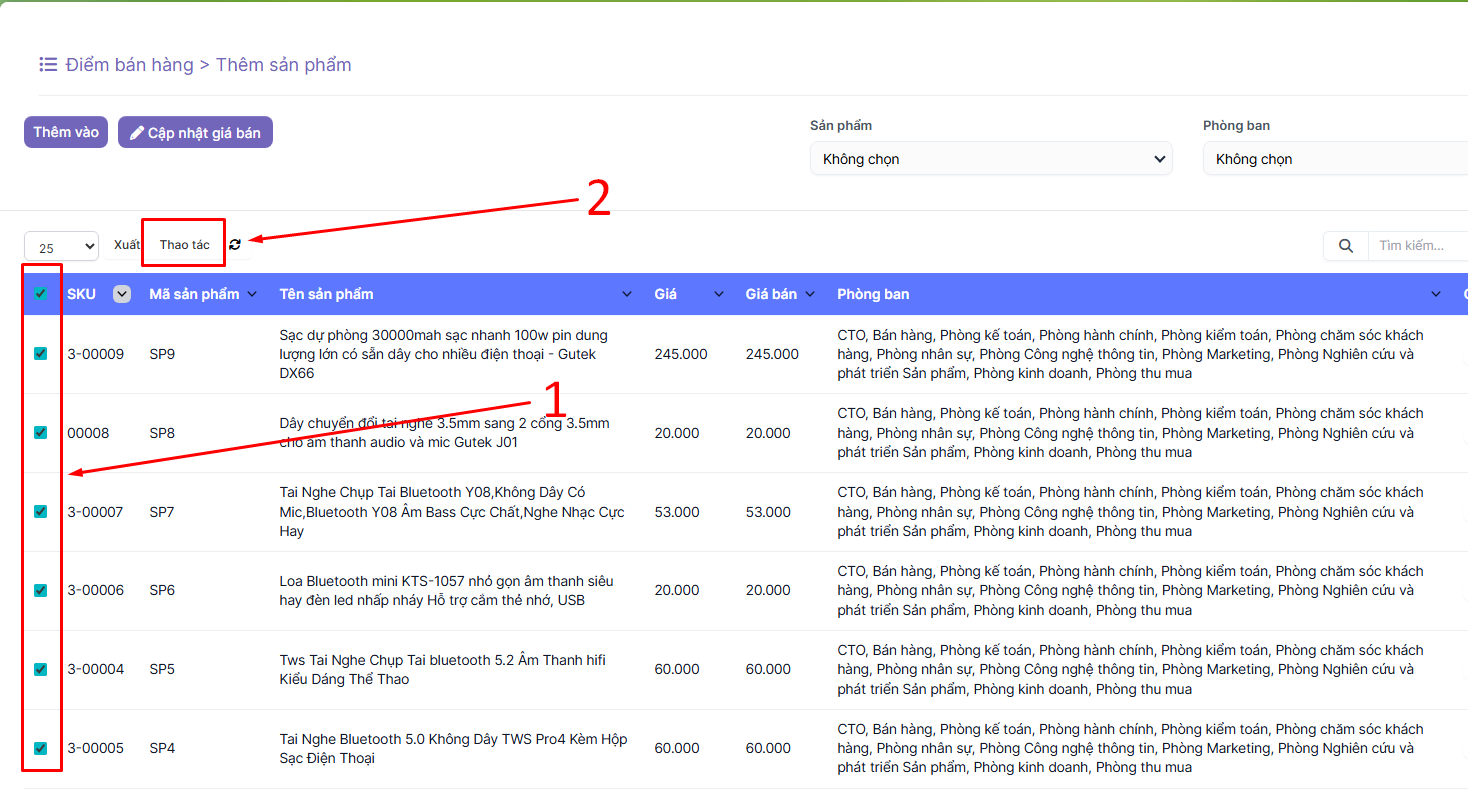Click the list icon beside Điểm bán hàng
This screenshot has width=1468, height=790.
(48, 65)
